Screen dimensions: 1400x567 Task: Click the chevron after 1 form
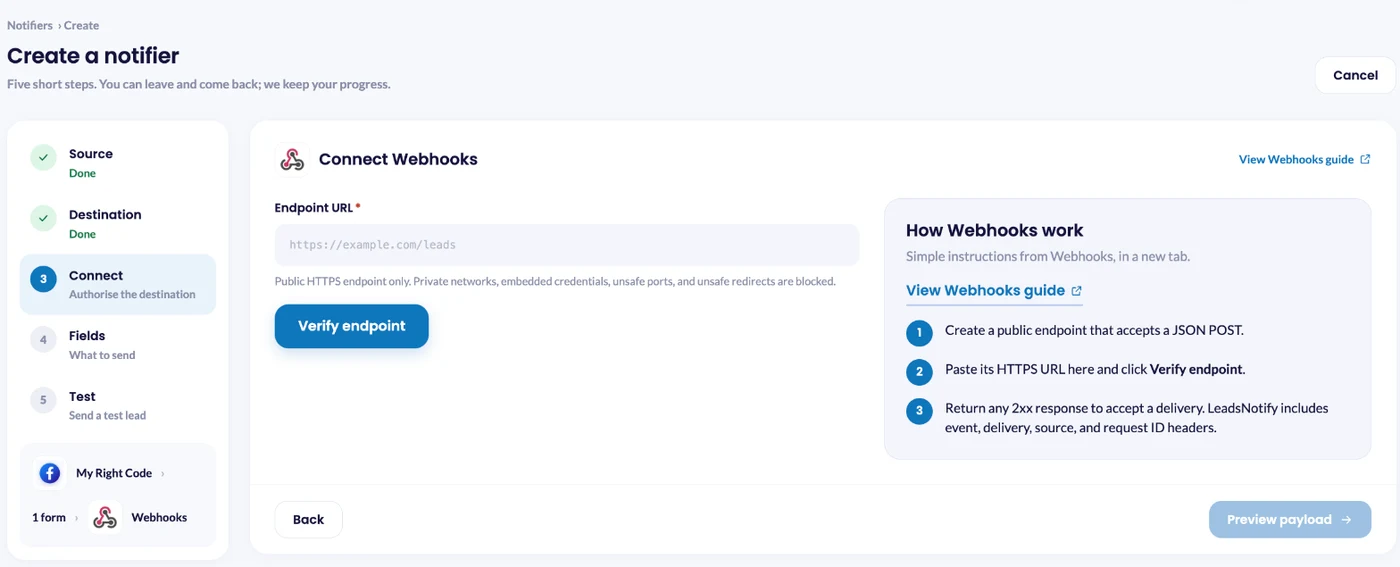coord(77,518)
